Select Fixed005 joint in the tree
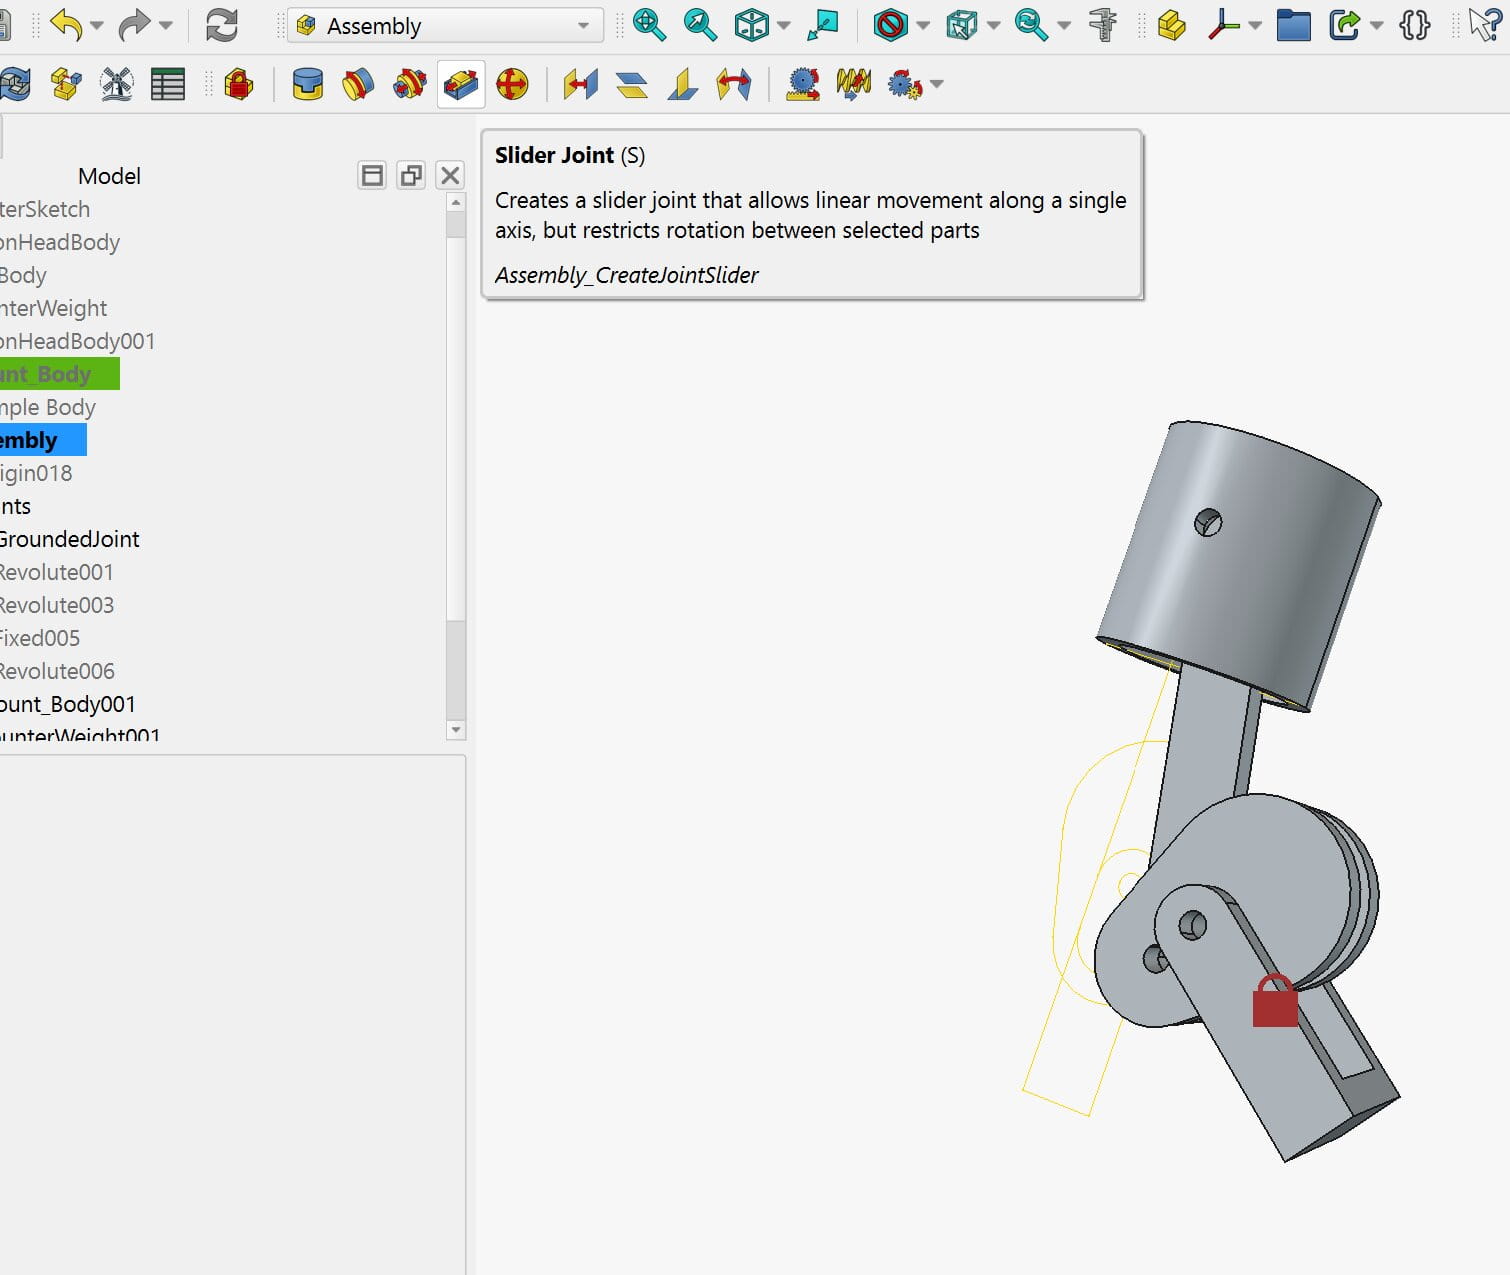Viewport: 1510px width, 1275px height. click(x=40, y=638)
